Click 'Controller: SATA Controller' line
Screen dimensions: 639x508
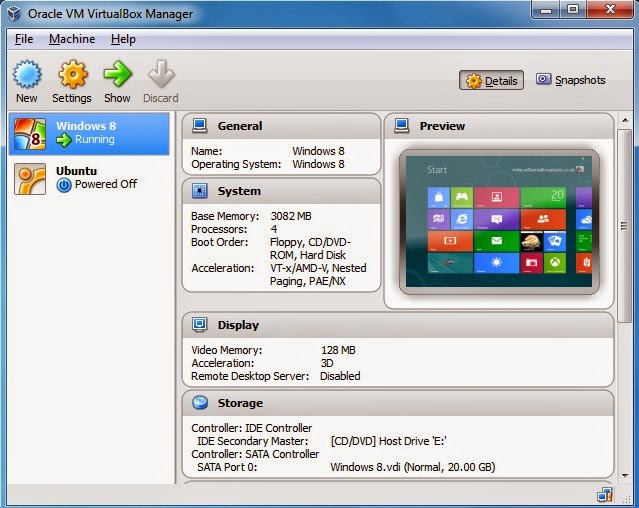[x=255, y=454]
